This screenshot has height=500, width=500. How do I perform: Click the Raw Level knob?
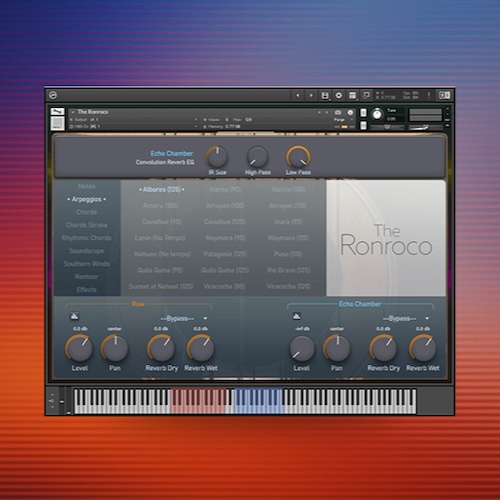79,348
